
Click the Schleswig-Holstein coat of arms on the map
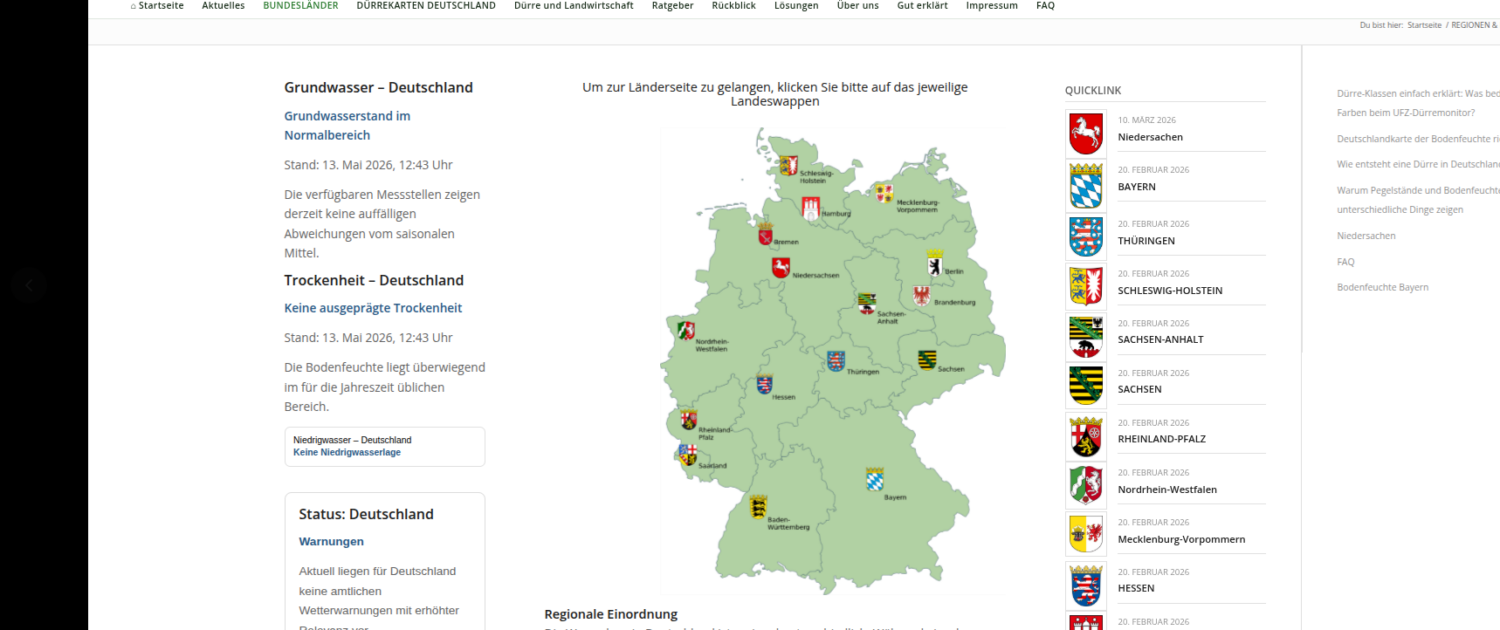click(788, 165)
